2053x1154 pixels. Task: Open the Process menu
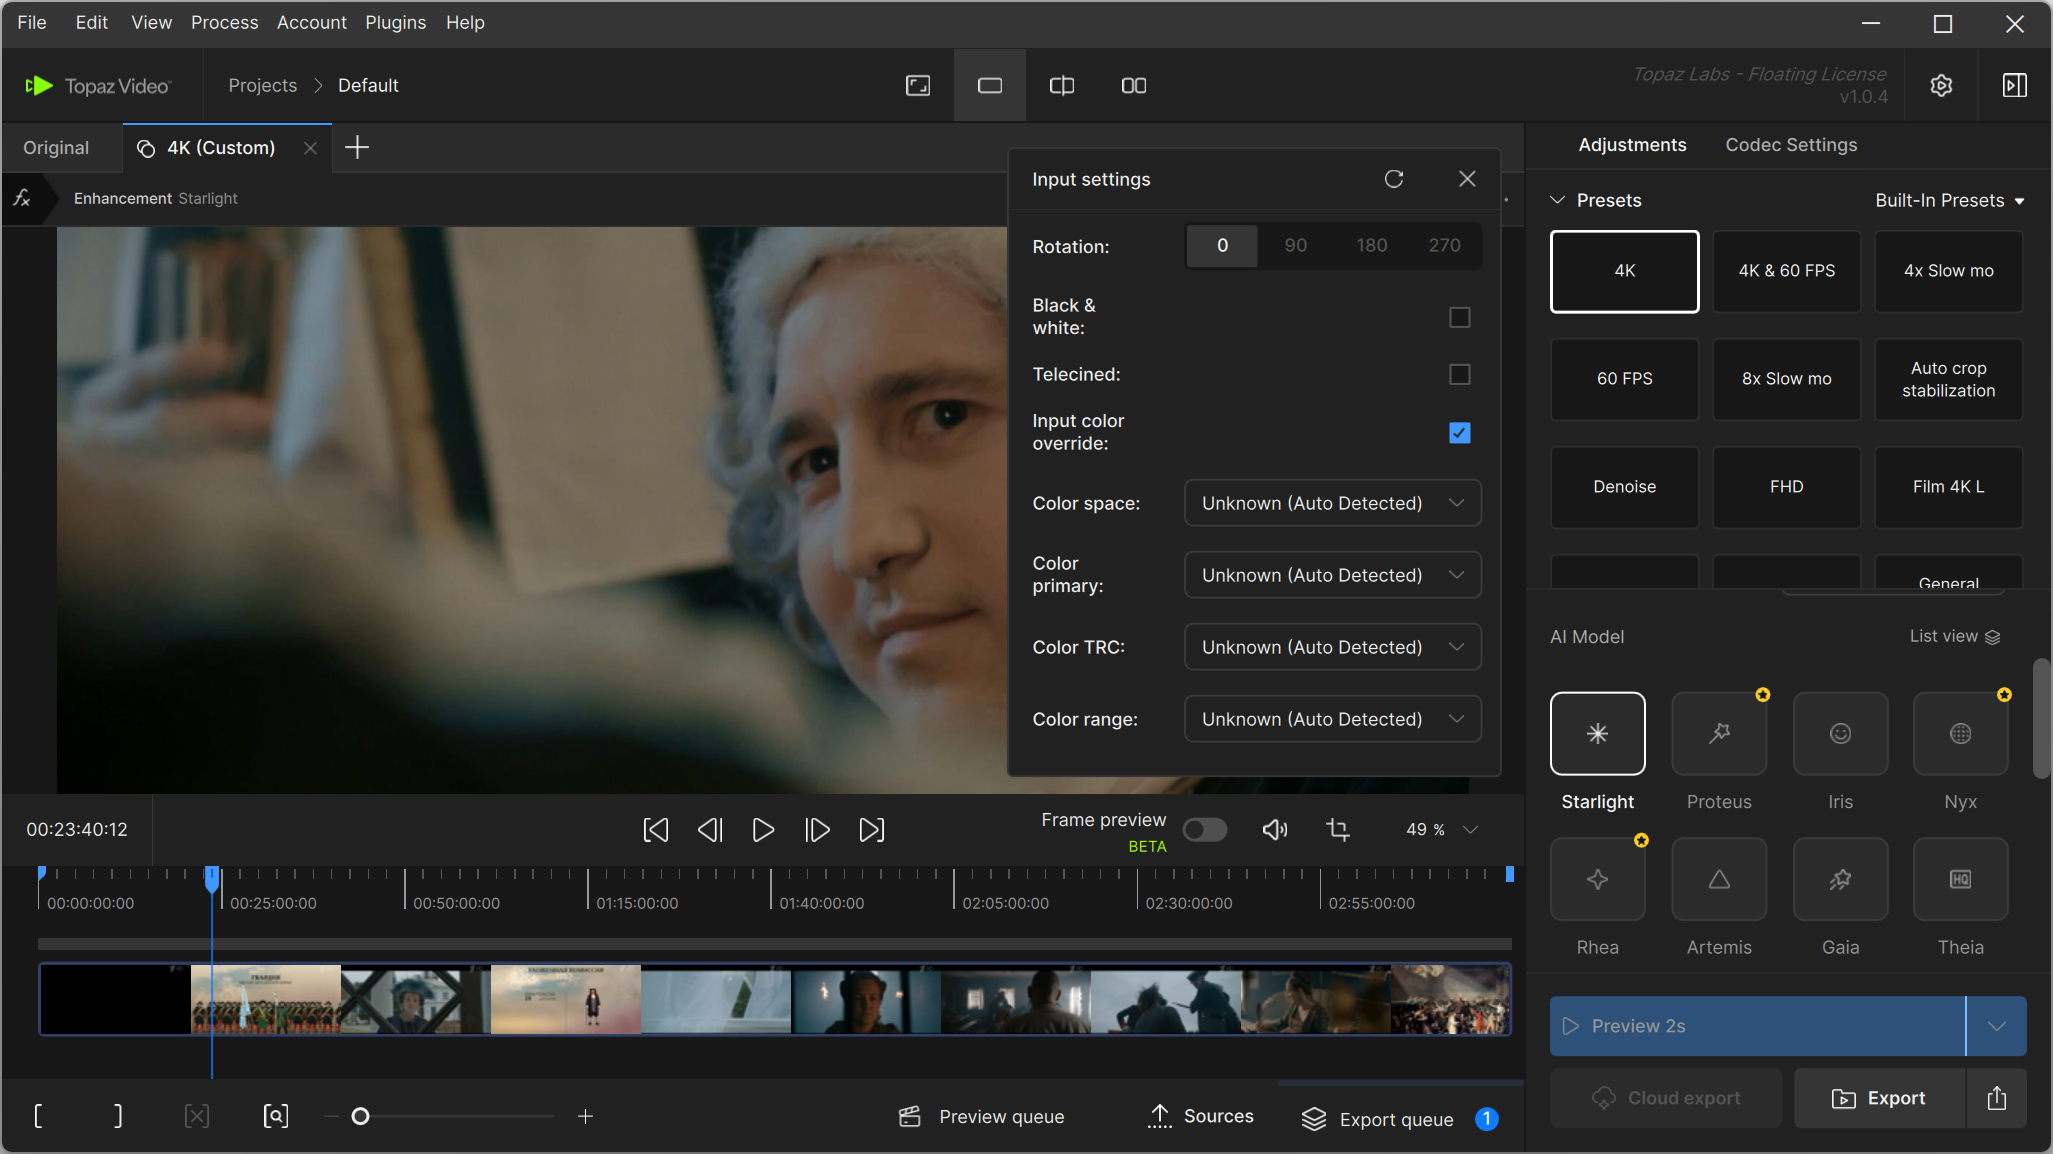pos(224,22)
